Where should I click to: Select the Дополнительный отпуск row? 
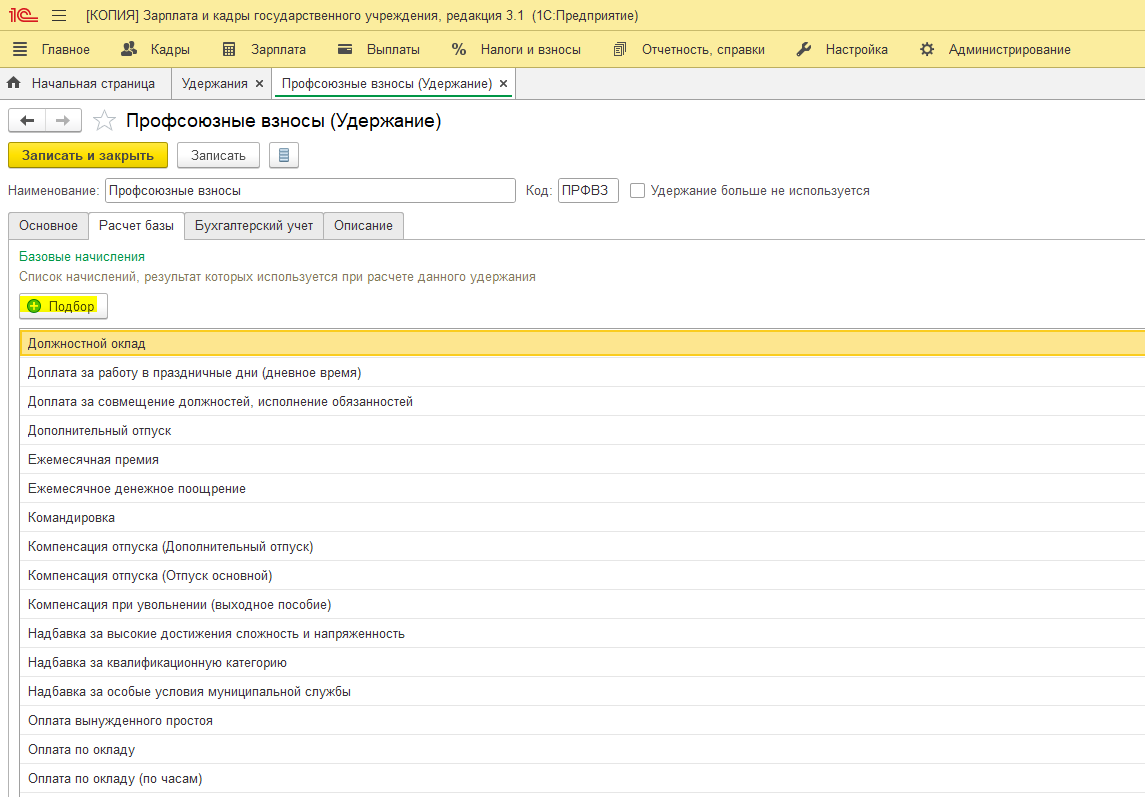tap(583, 430)
